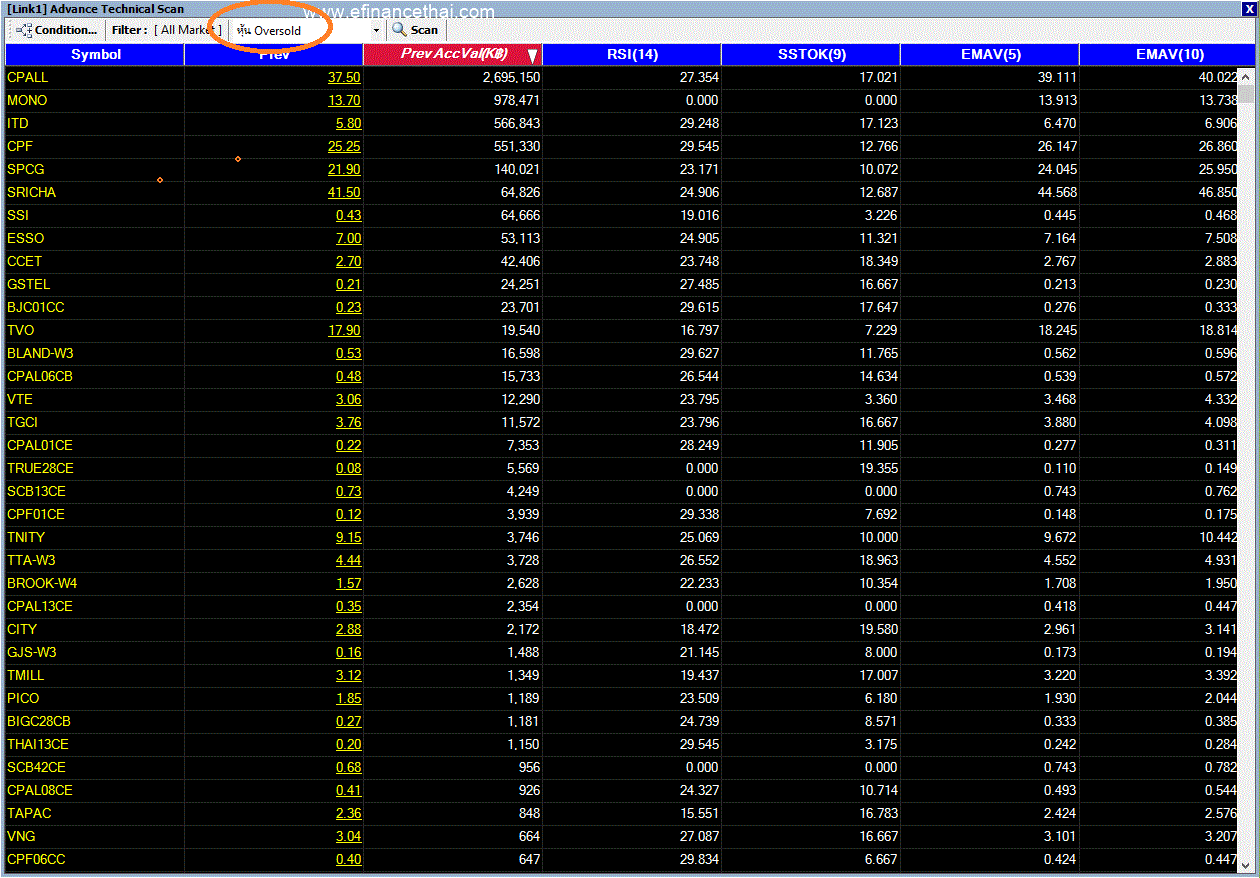Select the TGCI symbol
This screenshot has width=1260, height=878.
coord(22,422)
